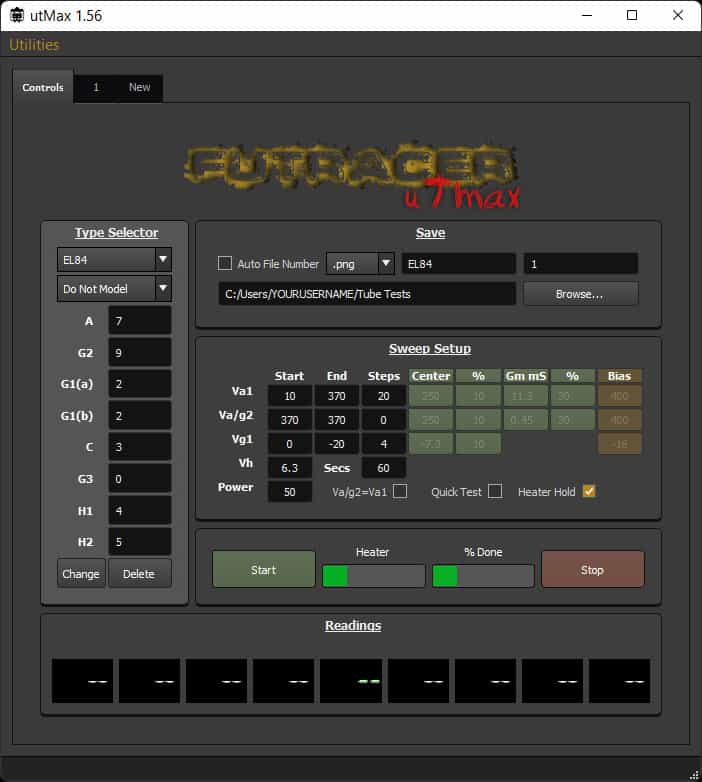Tick the Auto File Number checkbox

coord(225,263)
